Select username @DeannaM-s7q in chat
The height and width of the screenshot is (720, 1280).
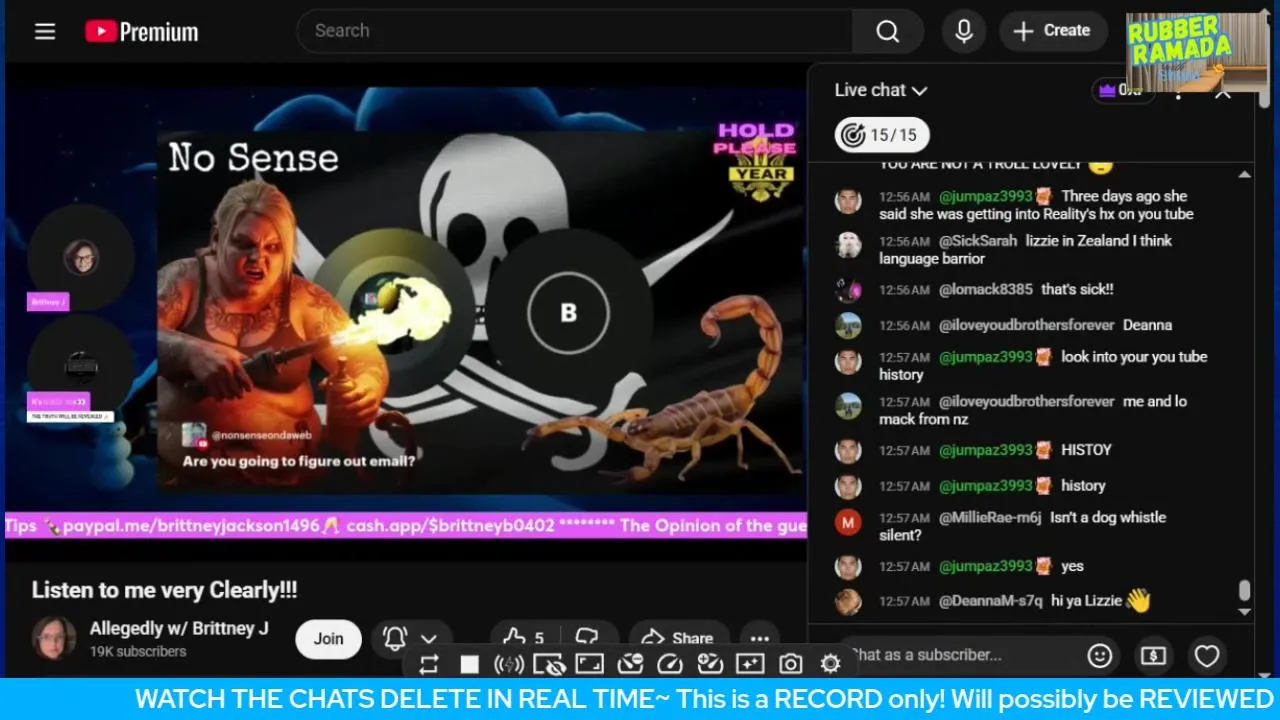pyautogui.click(x=990, y=601)
